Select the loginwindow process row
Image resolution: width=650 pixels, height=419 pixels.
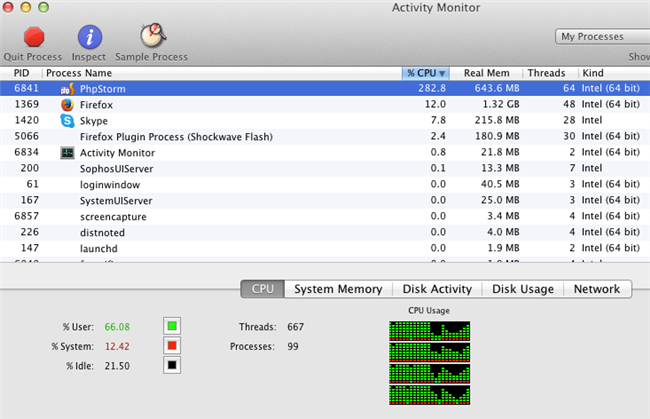(x=325, y=184)
